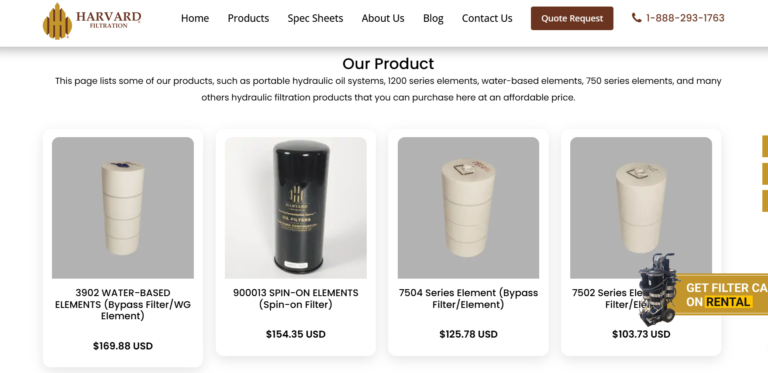
Task: Click the Get Filter Cart on Rental banner
Action: click(722, 295)
